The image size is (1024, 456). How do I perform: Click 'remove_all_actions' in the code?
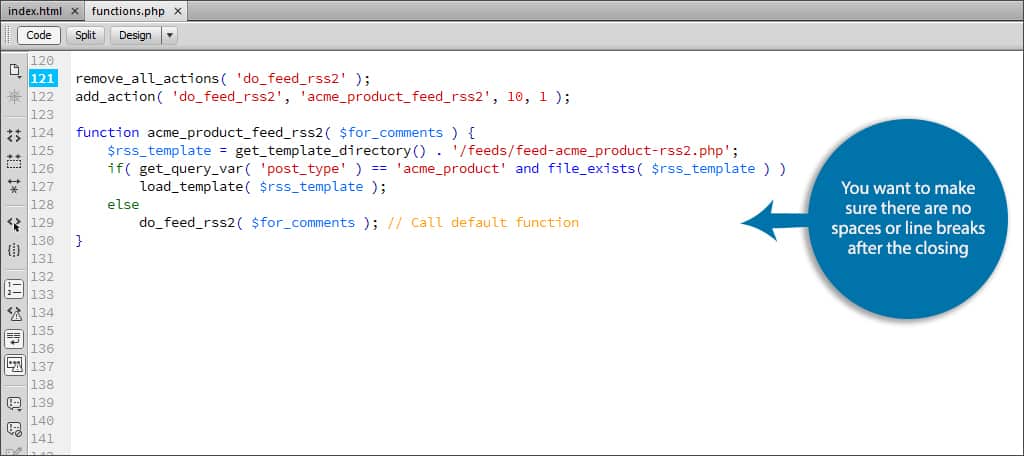pyautogui.click(x=147, y=79)
